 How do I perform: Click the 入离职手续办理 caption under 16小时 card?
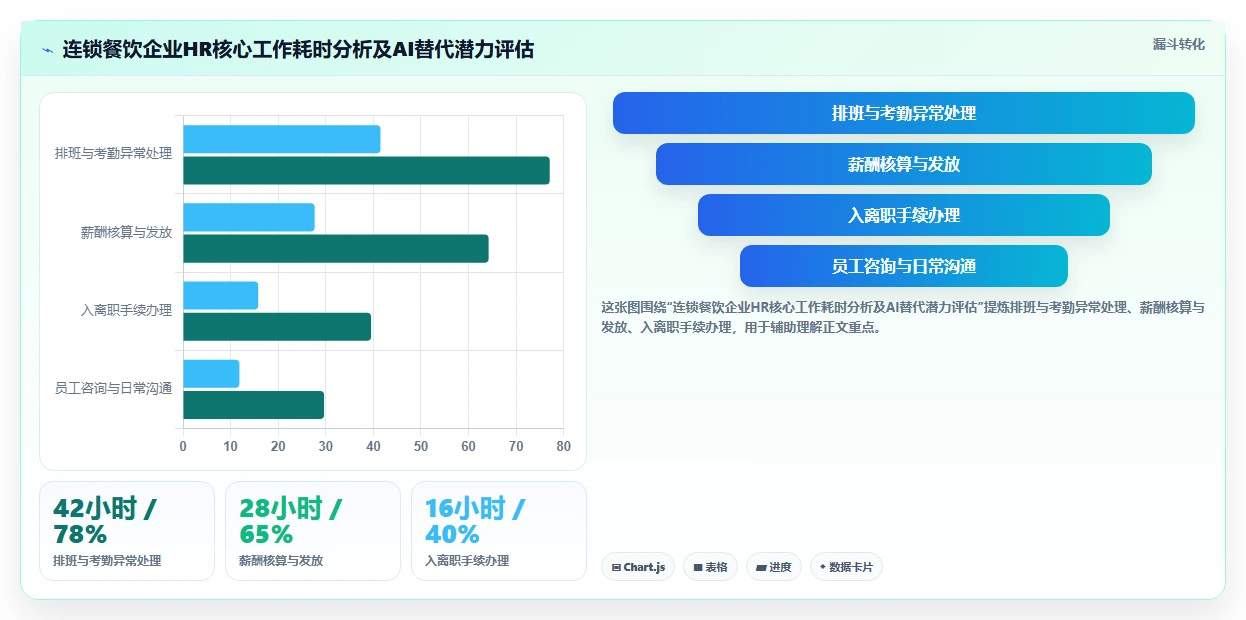coord(467,561)
